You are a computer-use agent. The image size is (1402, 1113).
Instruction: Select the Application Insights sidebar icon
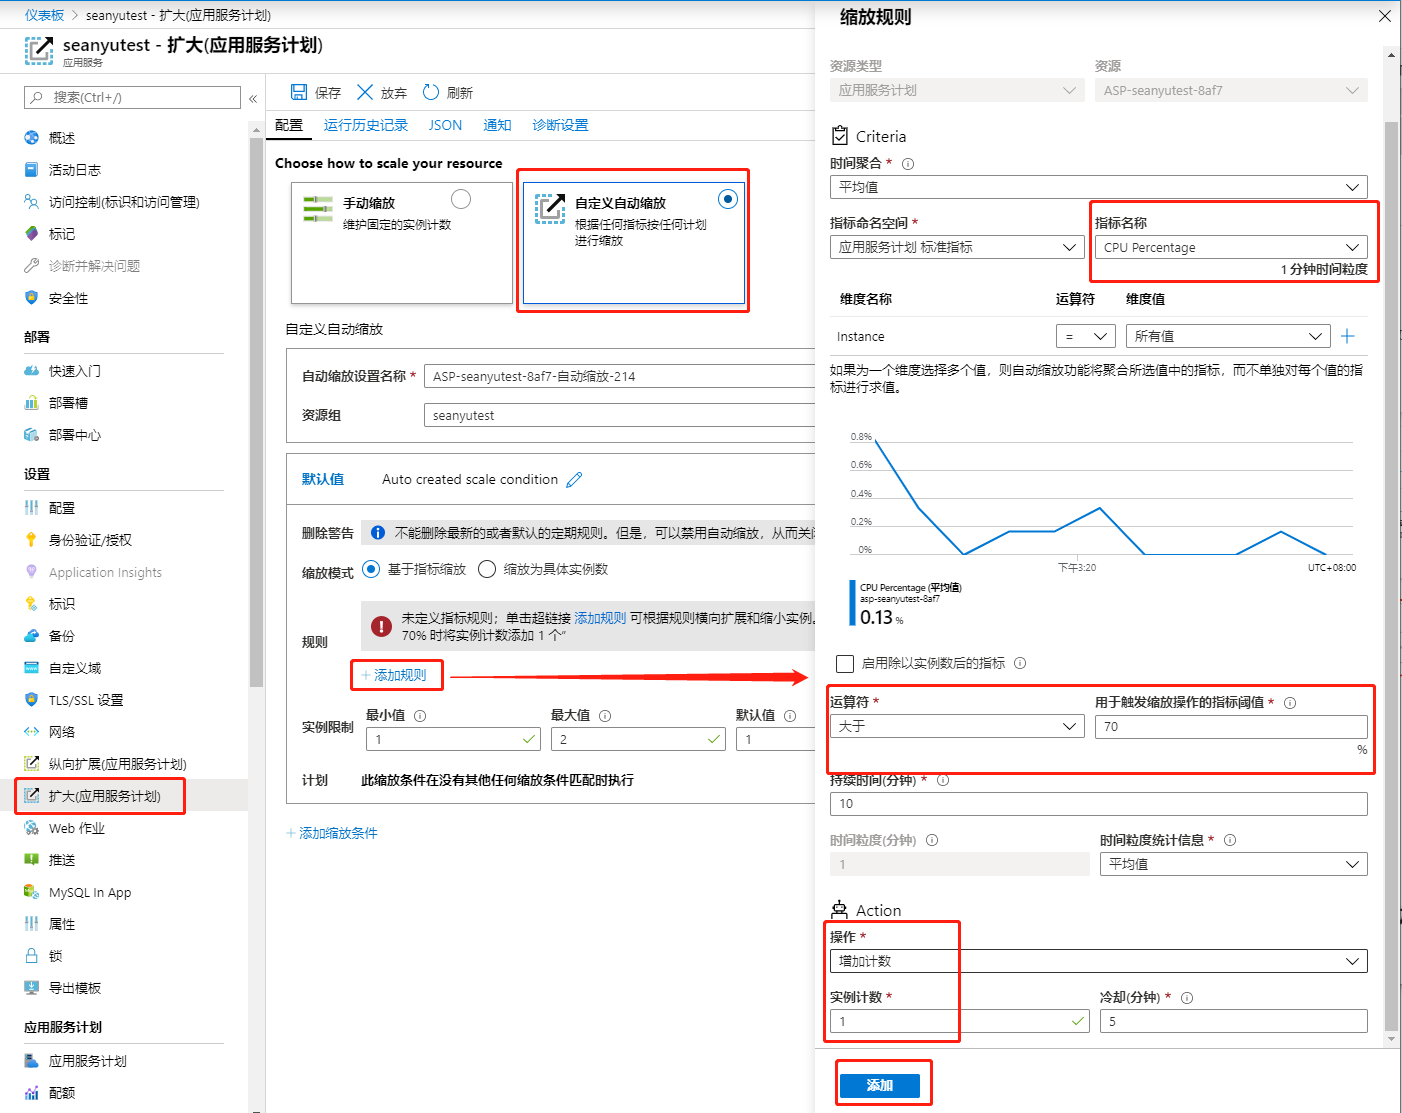click(33, 571)
